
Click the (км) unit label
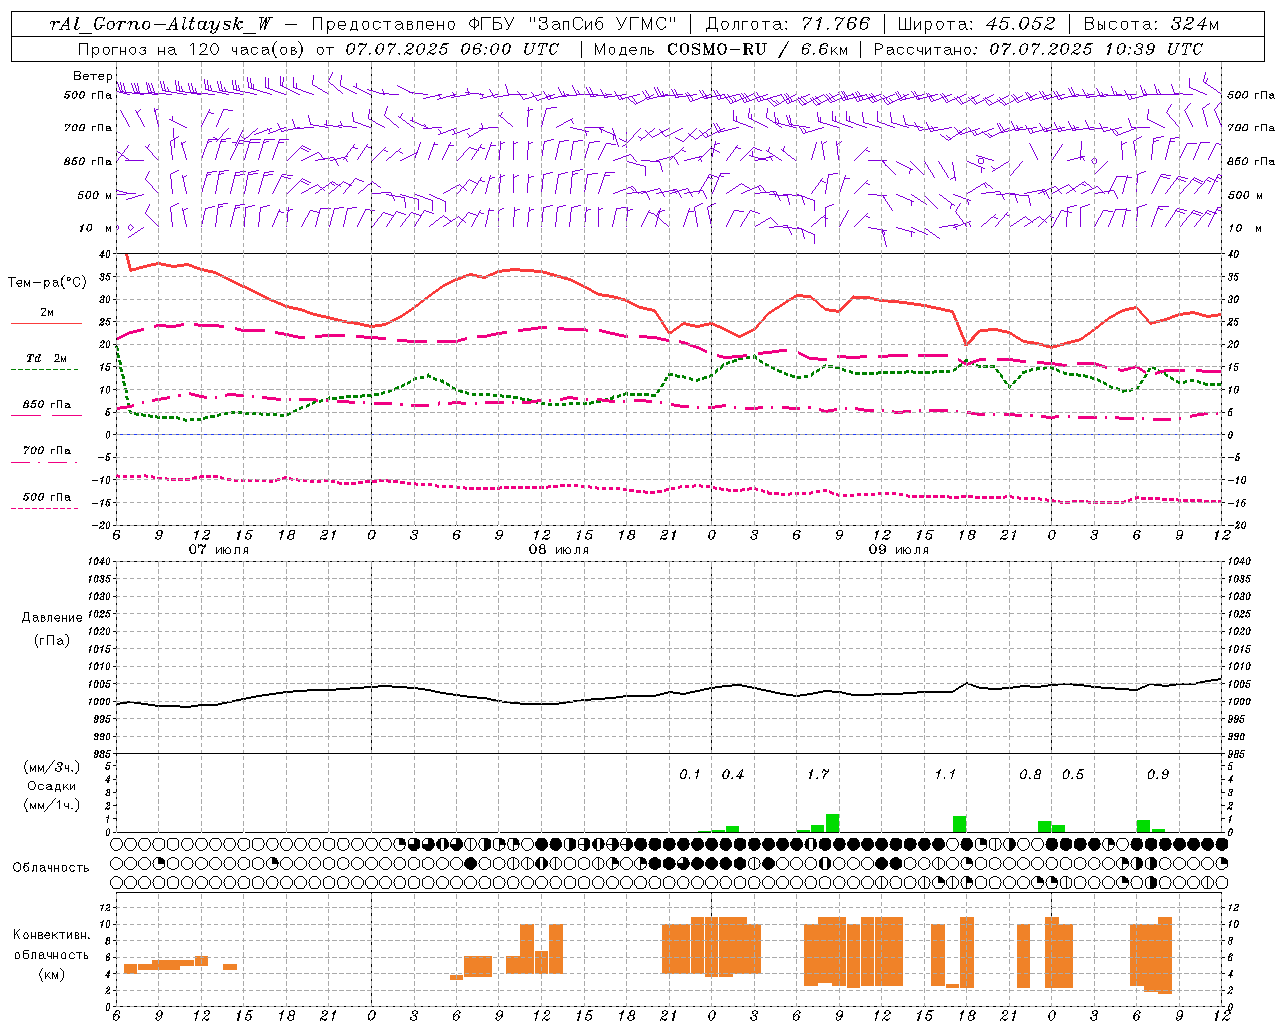click(x=52, y=974)
